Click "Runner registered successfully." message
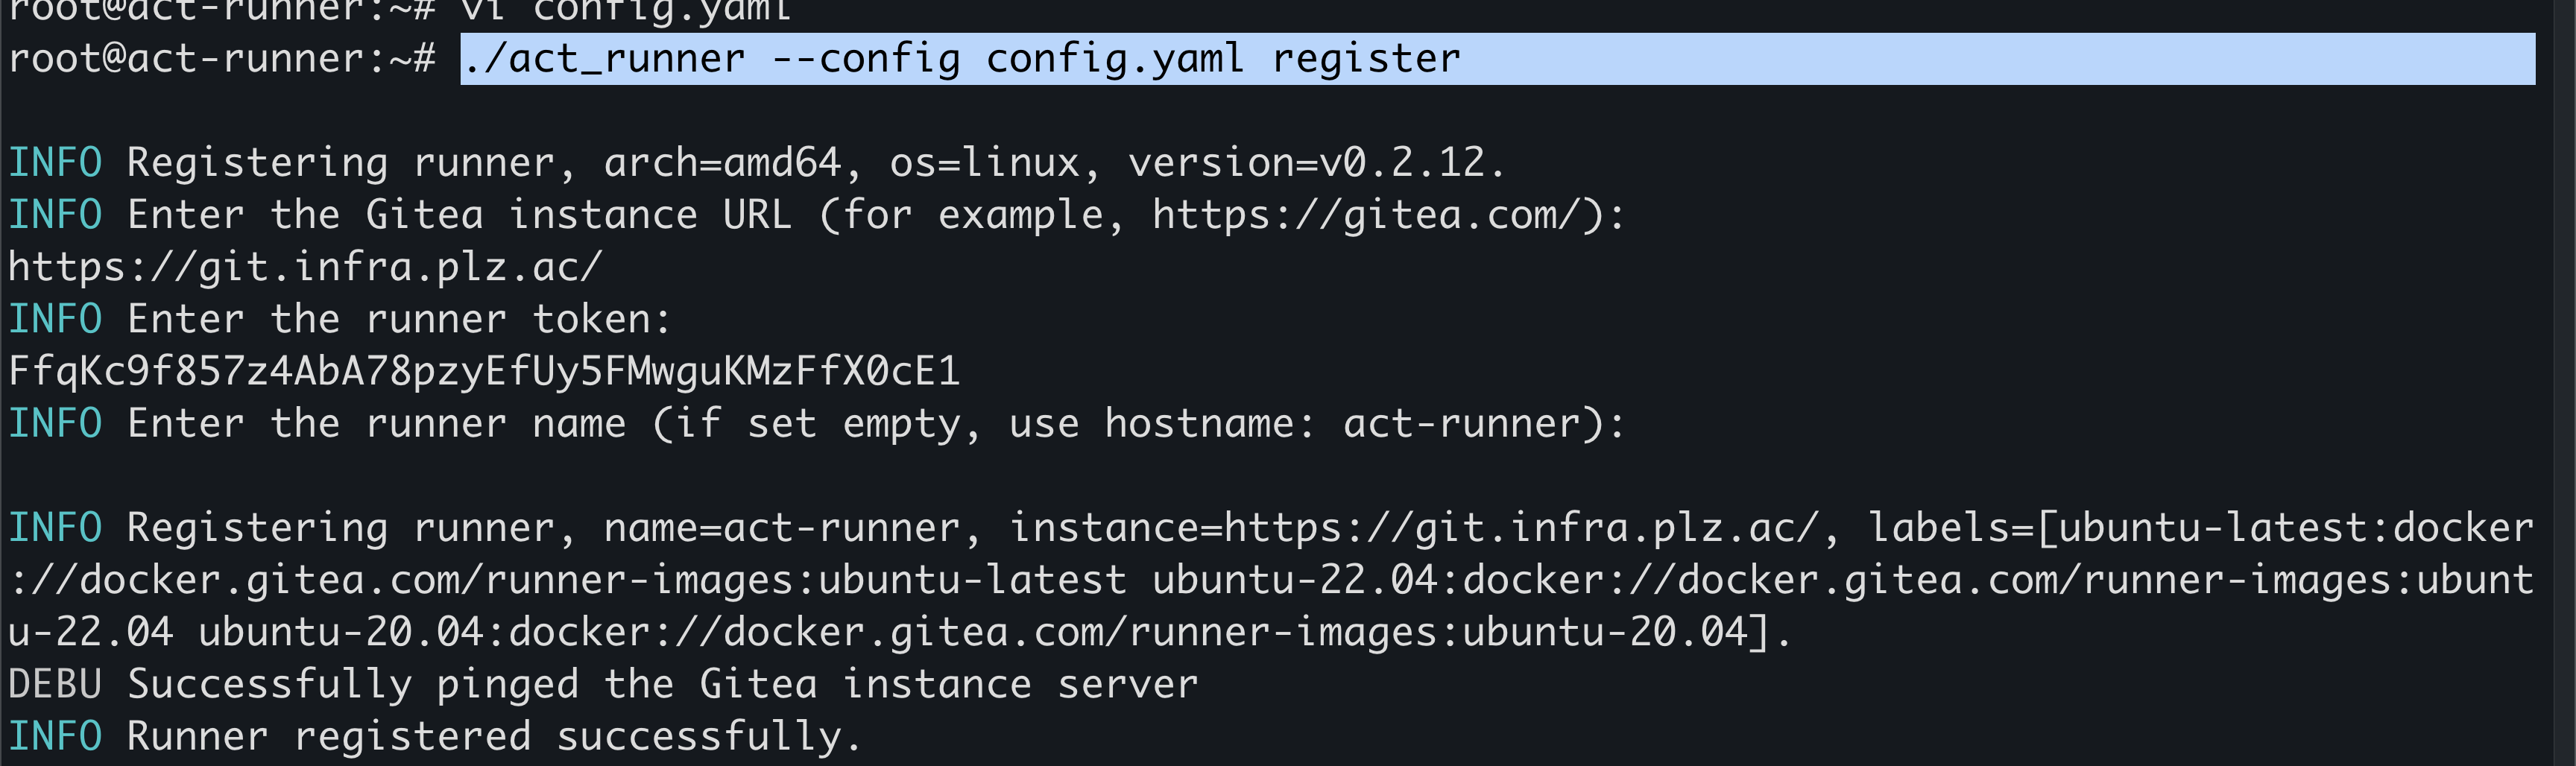Viewport: 2576px width, 766px height. tap(494, 737)
